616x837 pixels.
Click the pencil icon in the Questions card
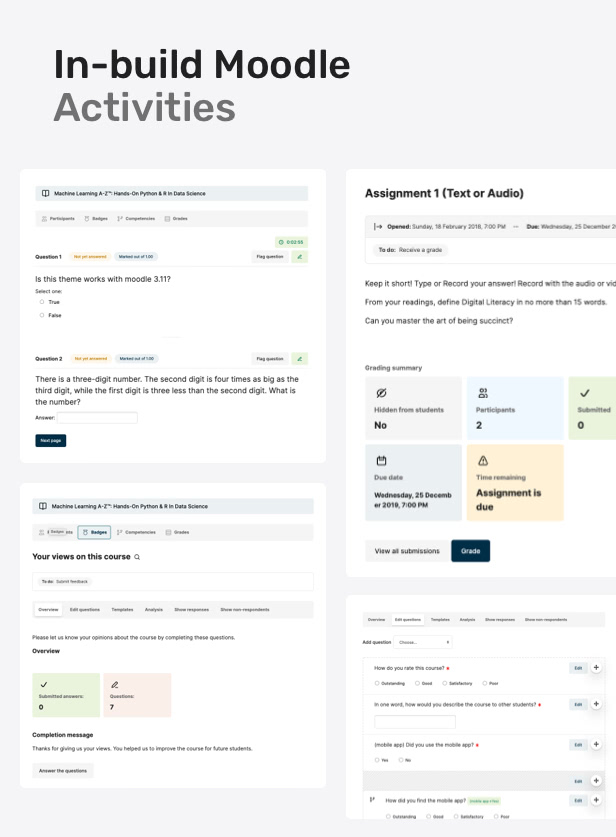click(x=114, y=684)
